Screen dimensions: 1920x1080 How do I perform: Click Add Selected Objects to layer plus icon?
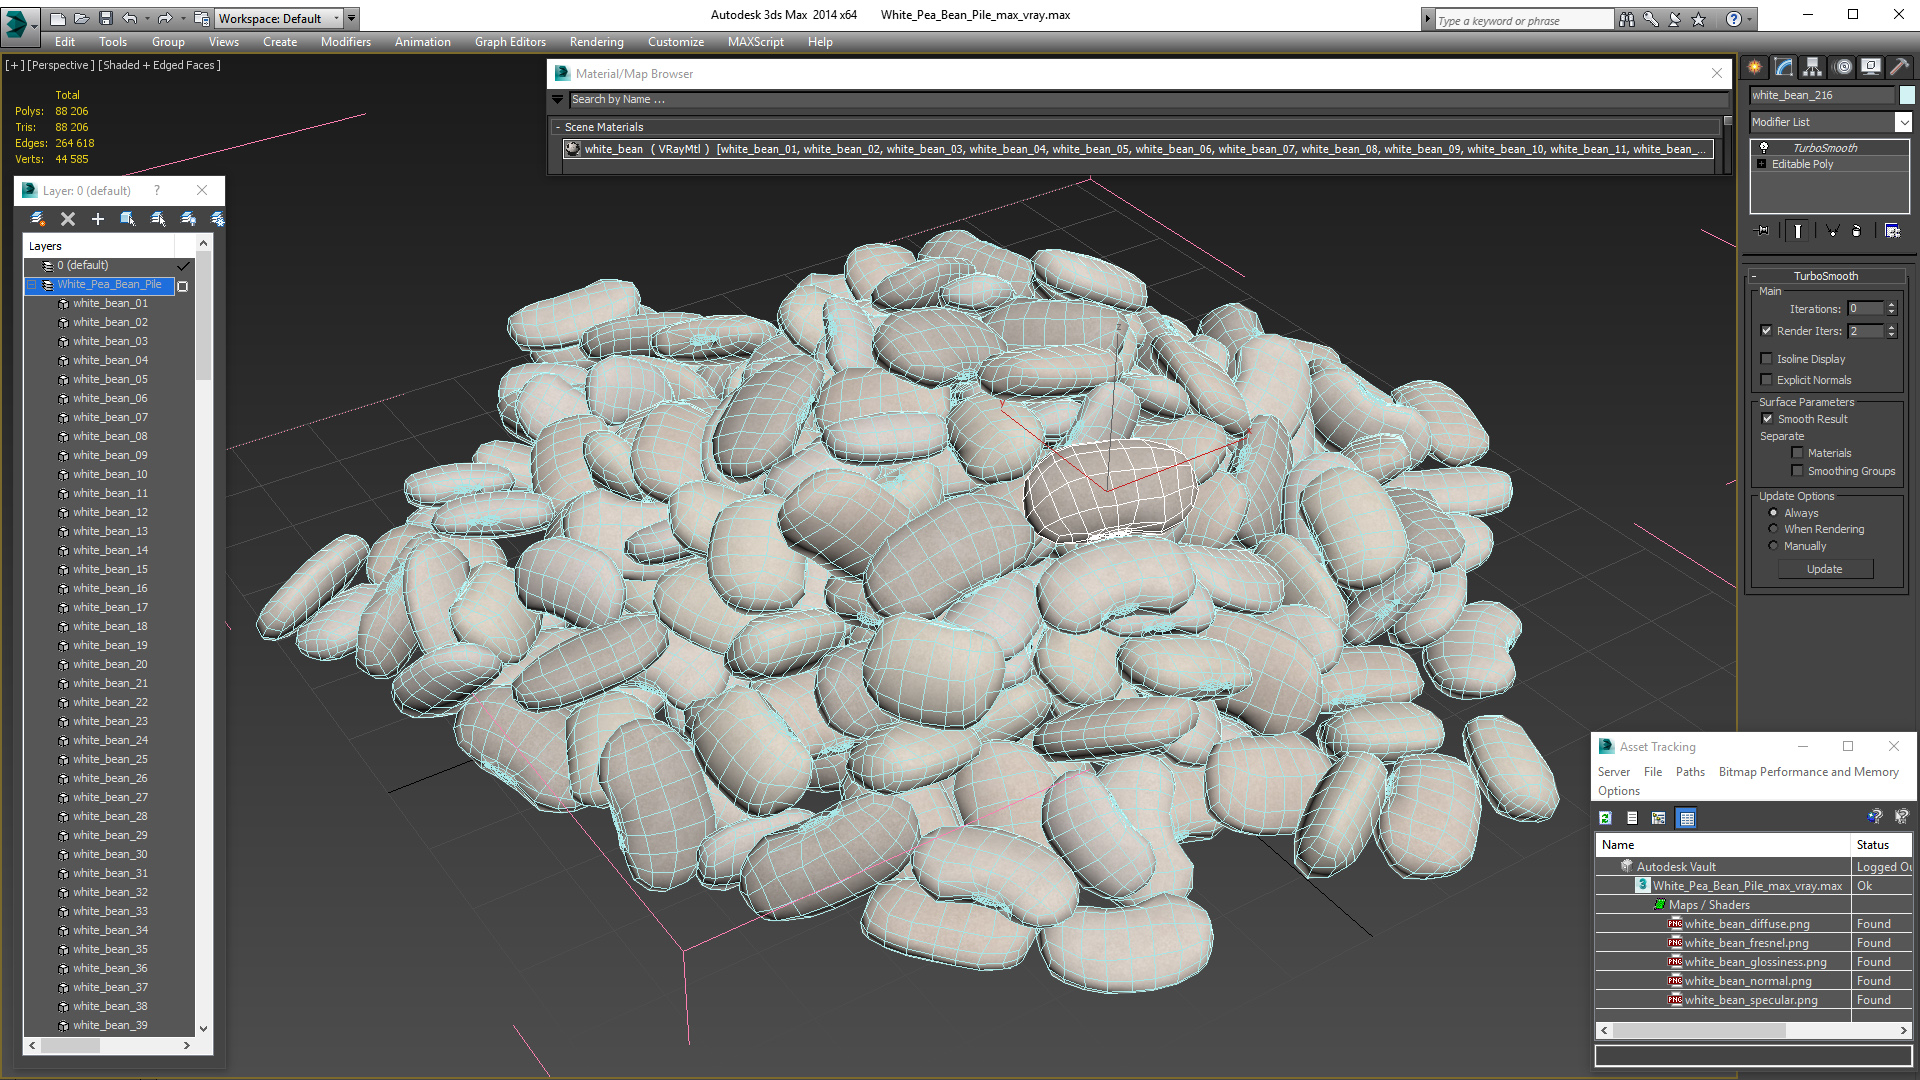pyautogui.click(x=98, y=219)
